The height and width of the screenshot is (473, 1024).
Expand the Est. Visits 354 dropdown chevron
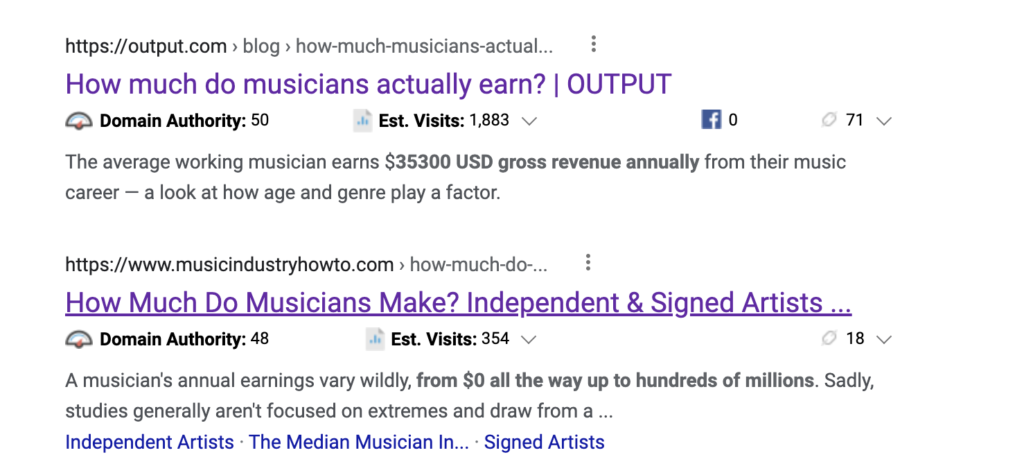(x=530, y=340)
